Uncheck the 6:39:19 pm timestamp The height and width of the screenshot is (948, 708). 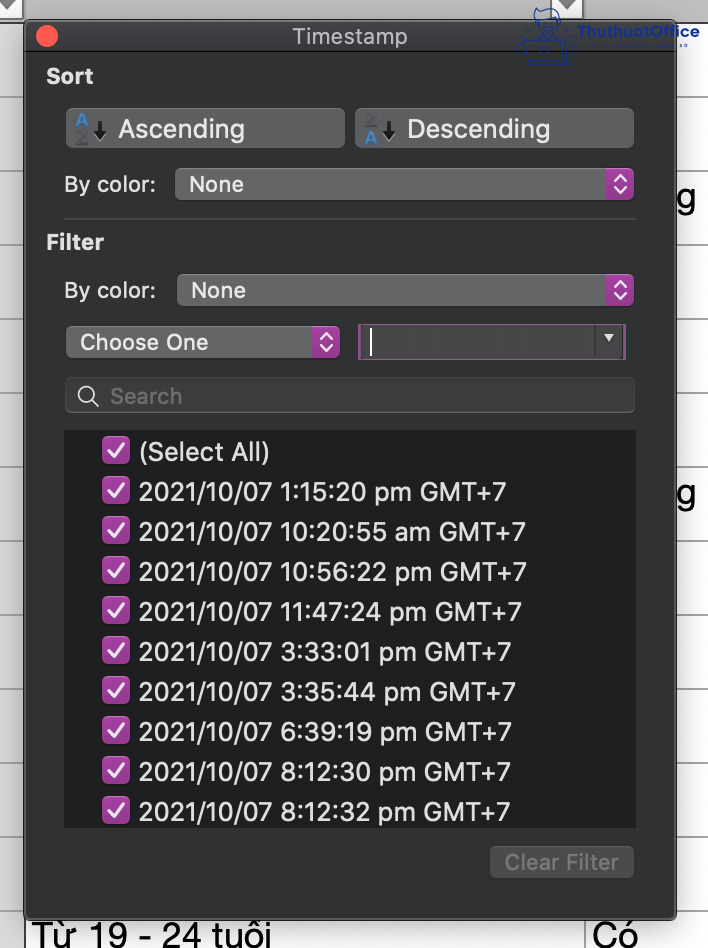[x=116, y=731]
